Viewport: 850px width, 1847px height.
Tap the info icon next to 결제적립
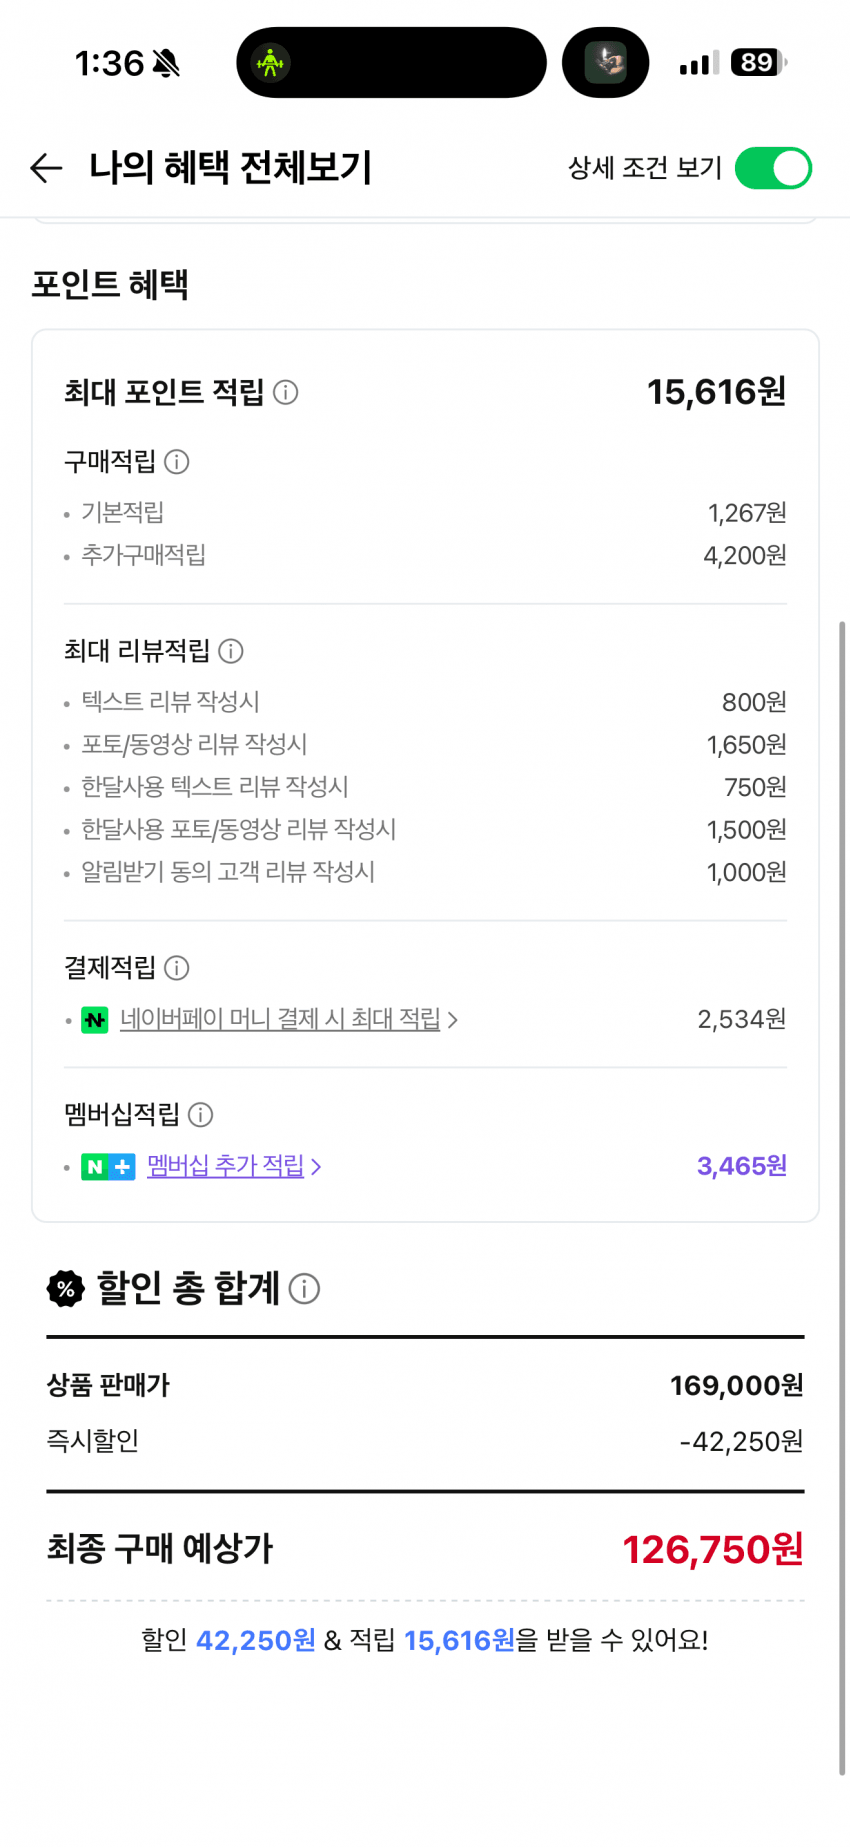point(177,968)
